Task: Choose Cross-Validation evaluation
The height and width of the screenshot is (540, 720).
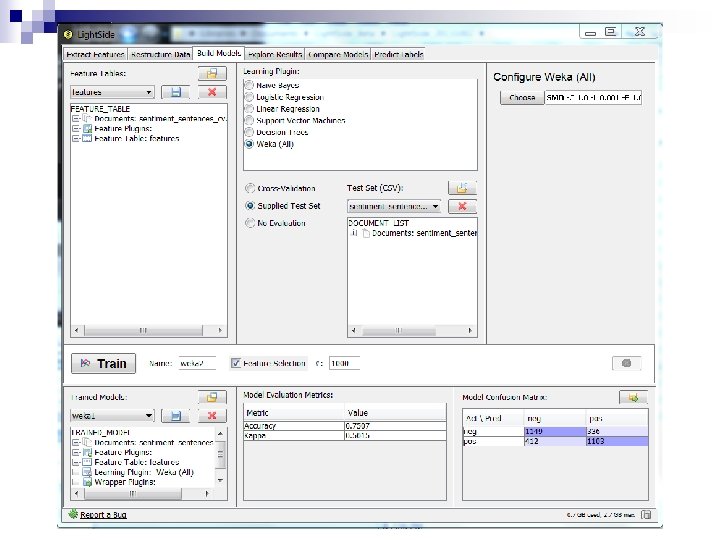Action: [250, 188]
